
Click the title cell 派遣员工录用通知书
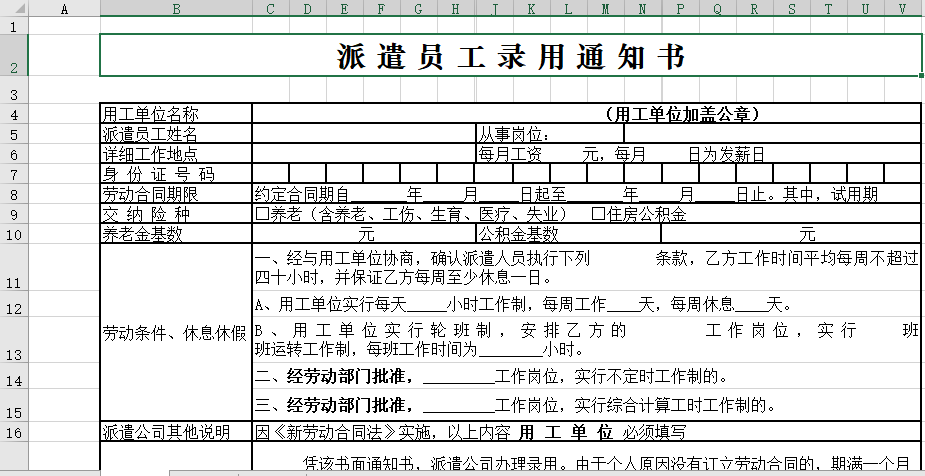(510, 57)
